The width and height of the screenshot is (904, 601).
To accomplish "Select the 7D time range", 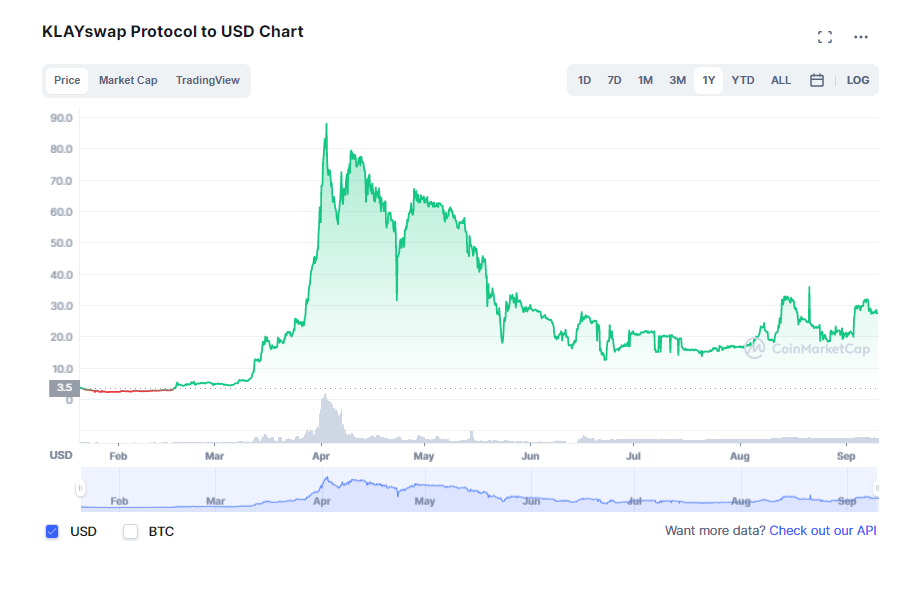I will click(614, 80).
